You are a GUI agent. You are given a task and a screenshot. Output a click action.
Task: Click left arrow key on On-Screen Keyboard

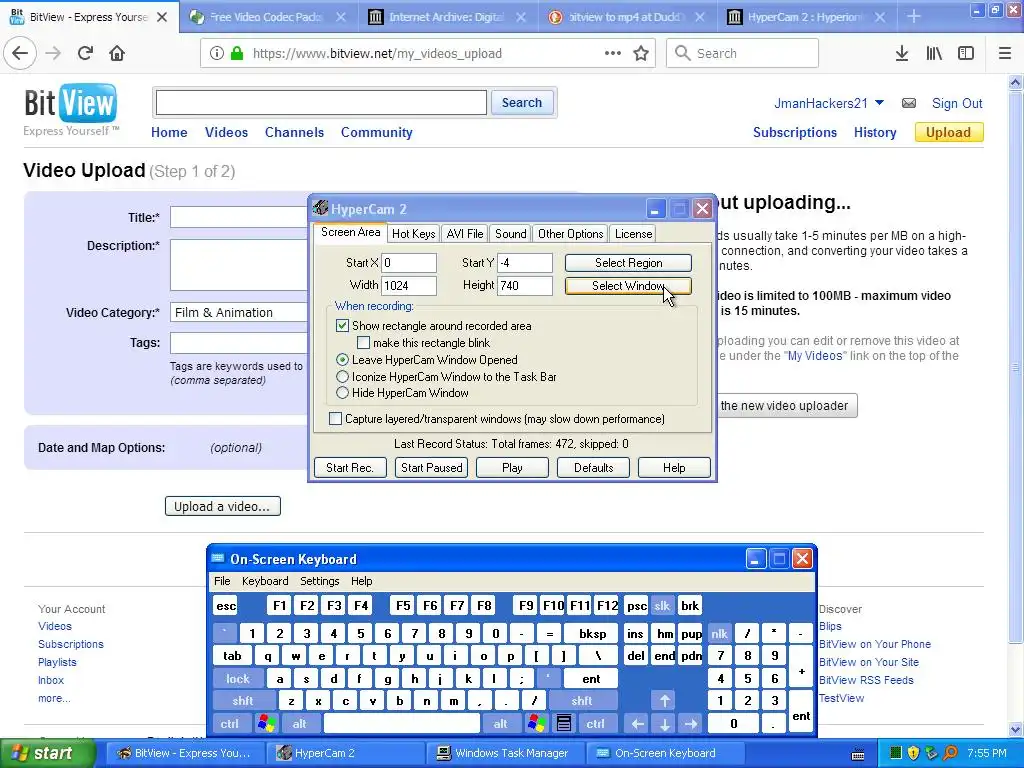pos(637,724)
